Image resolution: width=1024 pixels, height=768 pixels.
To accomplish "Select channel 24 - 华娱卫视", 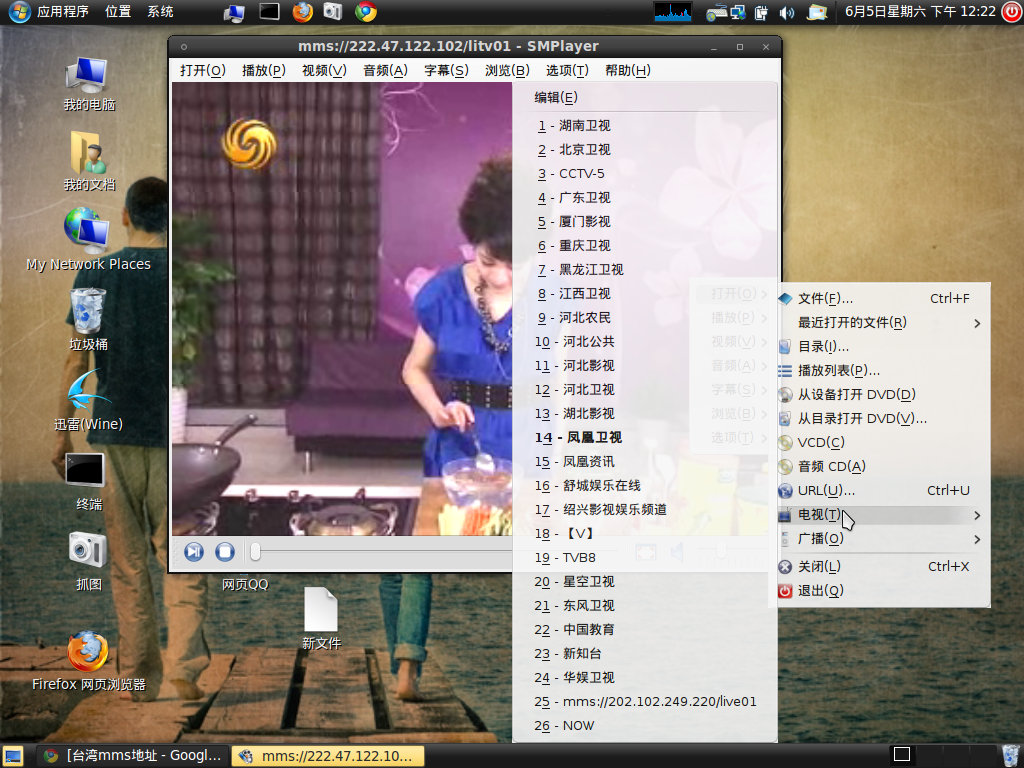I will (x=645, y=678).
